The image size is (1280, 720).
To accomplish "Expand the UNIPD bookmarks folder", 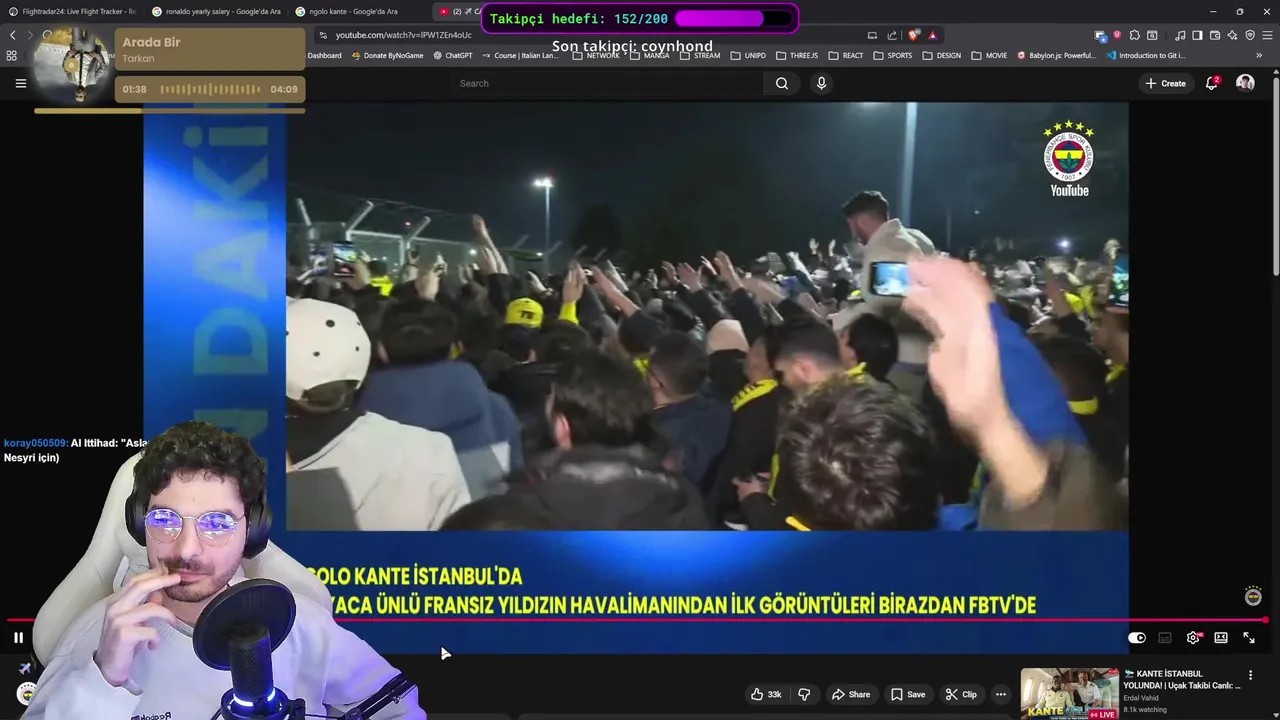I will click(x=748, y=56).
